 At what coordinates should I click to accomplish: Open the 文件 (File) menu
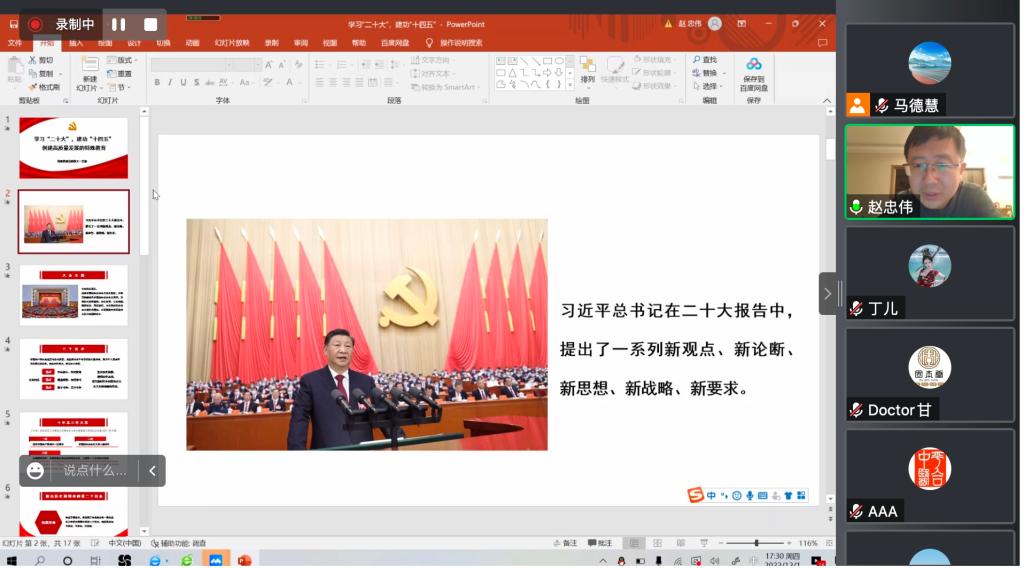15,43
